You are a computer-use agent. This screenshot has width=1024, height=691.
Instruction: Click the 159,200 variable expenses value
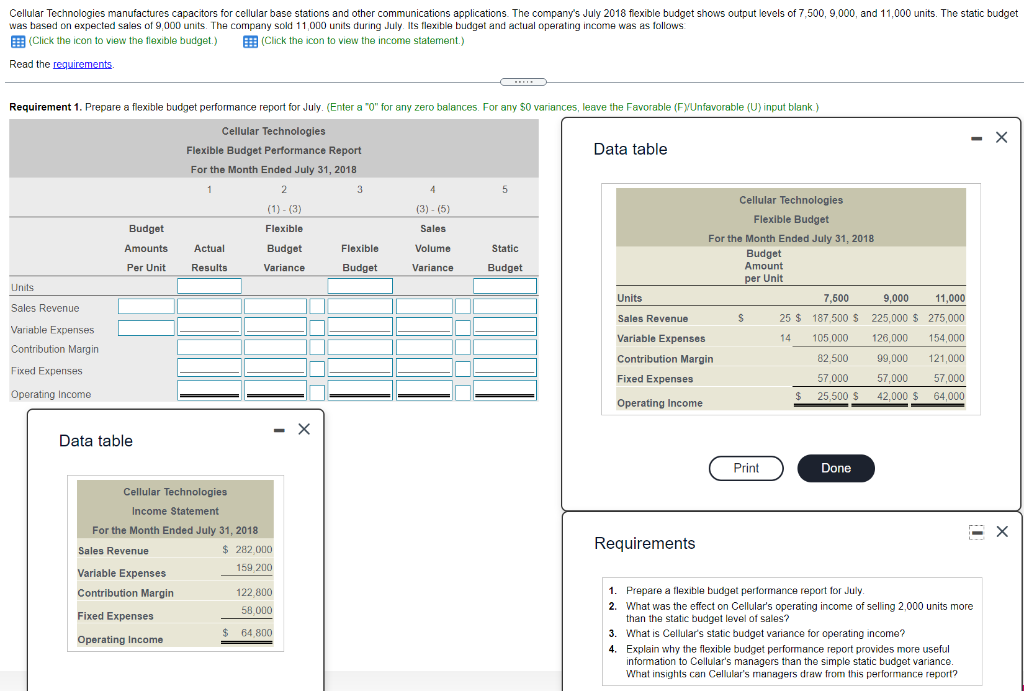click(x=254, y=568)
